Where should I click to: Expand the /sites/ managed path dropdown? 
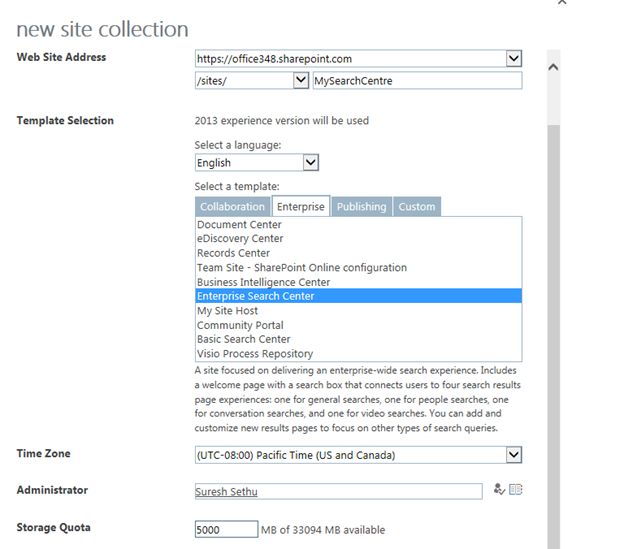(301, 80)
